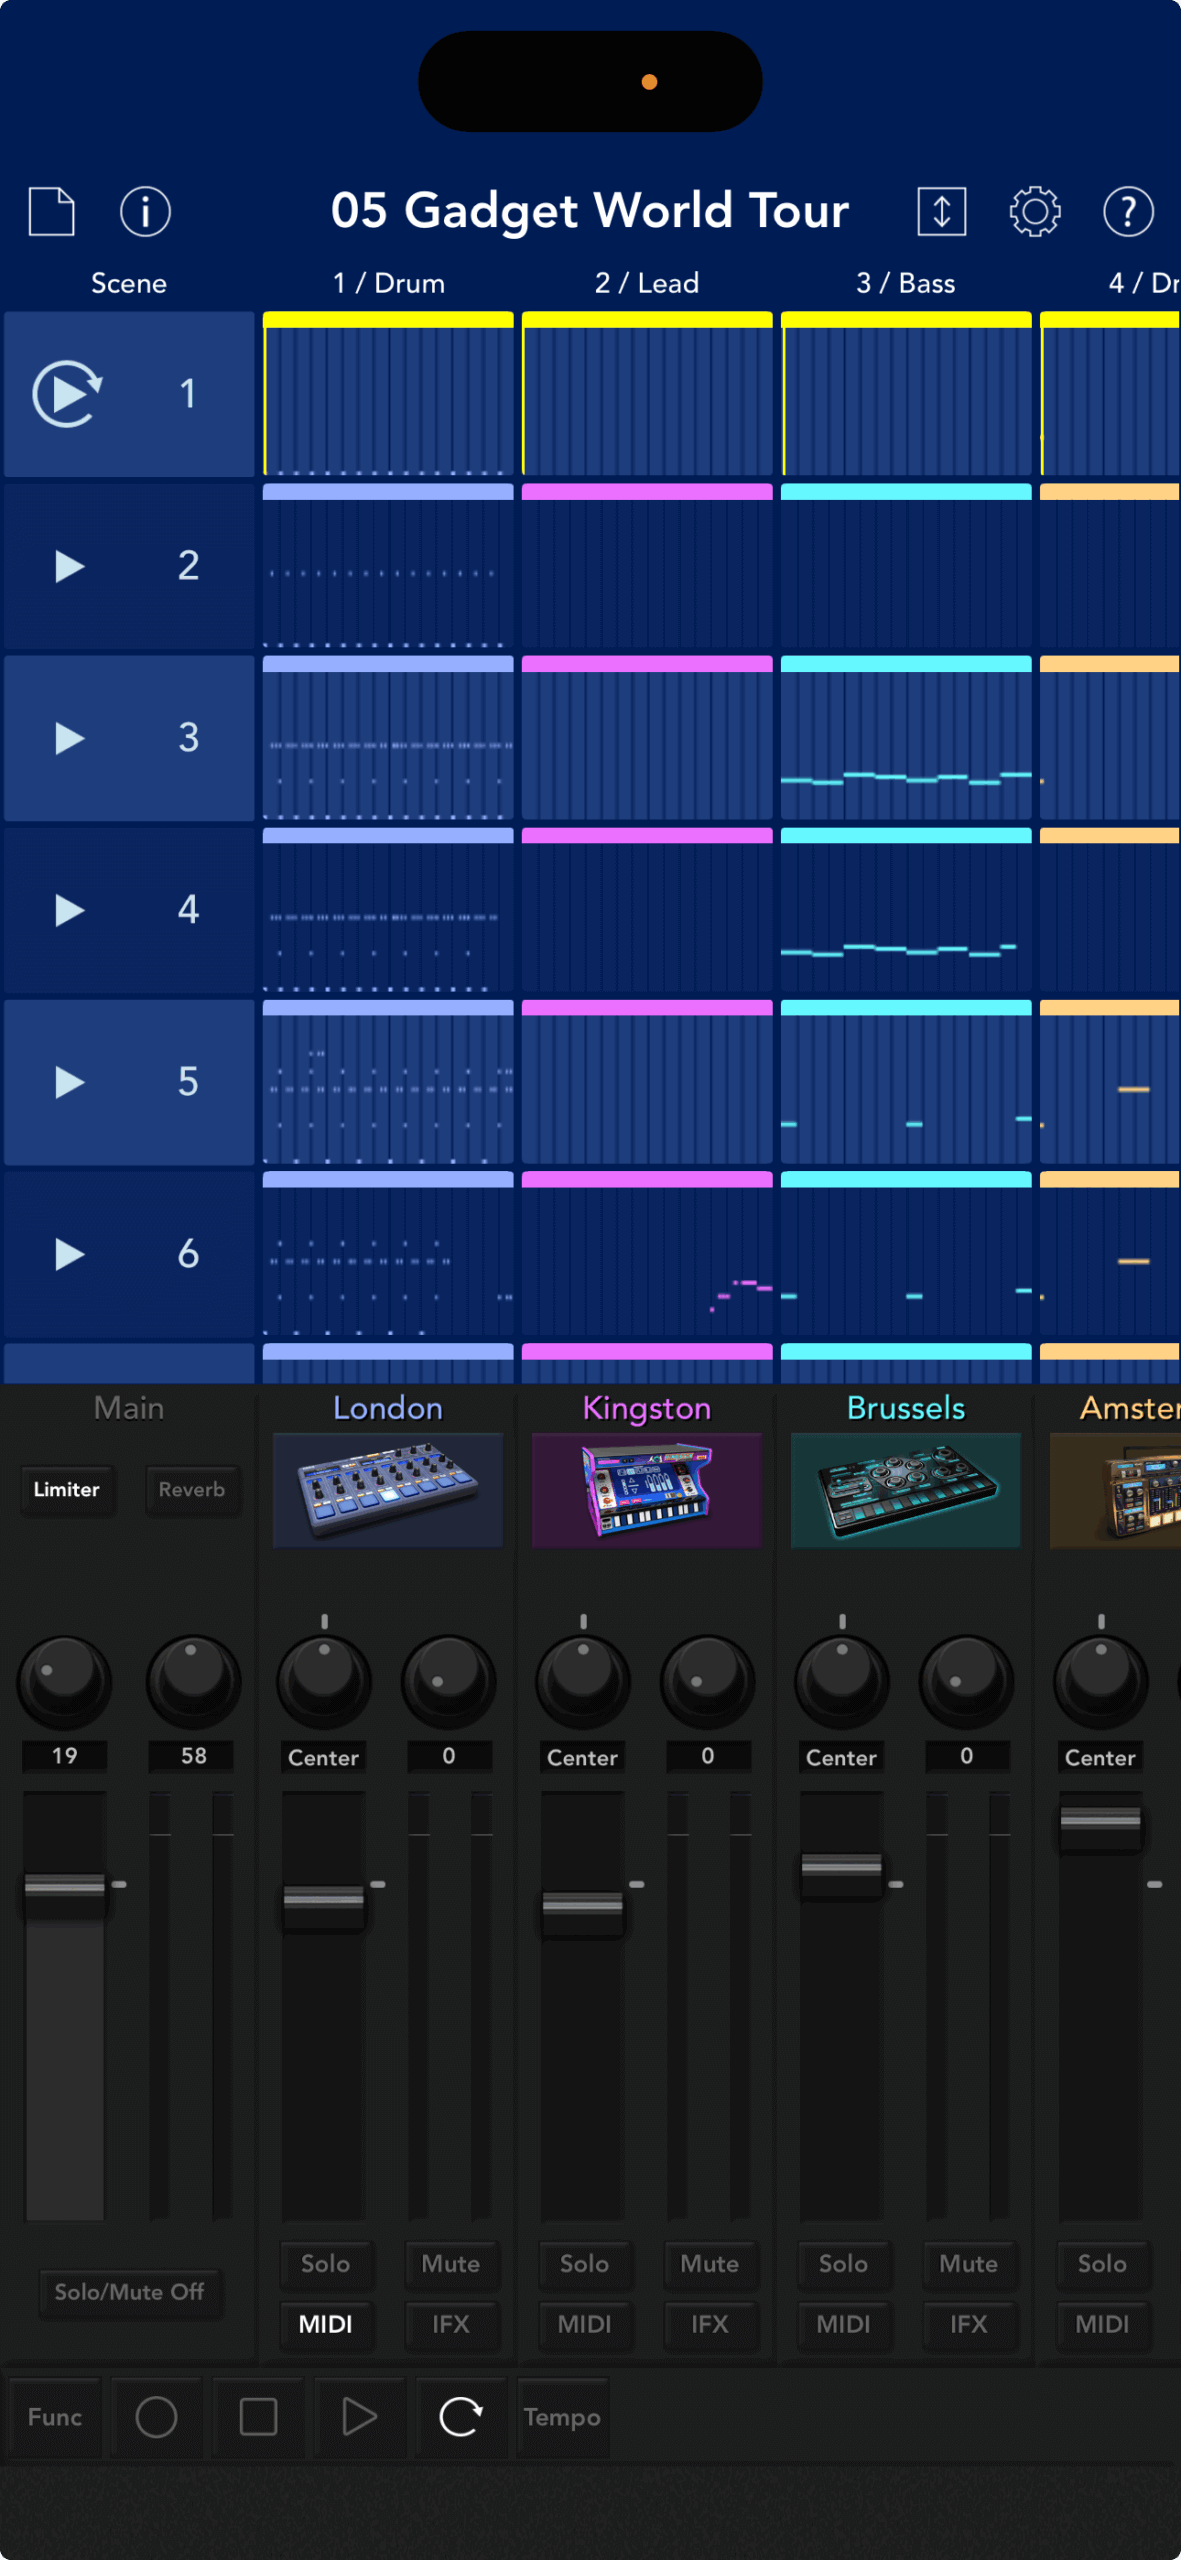Open the Tempo settings
Viewport: 1181px width, 2560px height.
point(562,2417)
